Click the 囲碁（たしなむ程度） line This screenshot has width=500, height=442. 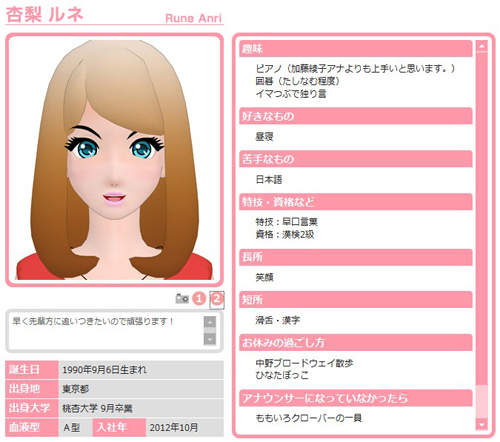coord(298,81)
